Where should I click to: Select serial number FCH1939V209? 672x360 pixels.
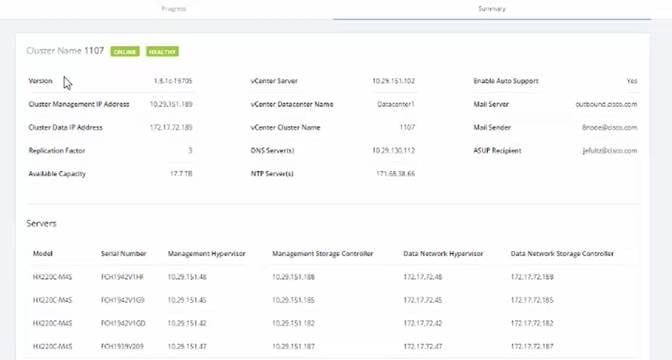pos(123,346)
